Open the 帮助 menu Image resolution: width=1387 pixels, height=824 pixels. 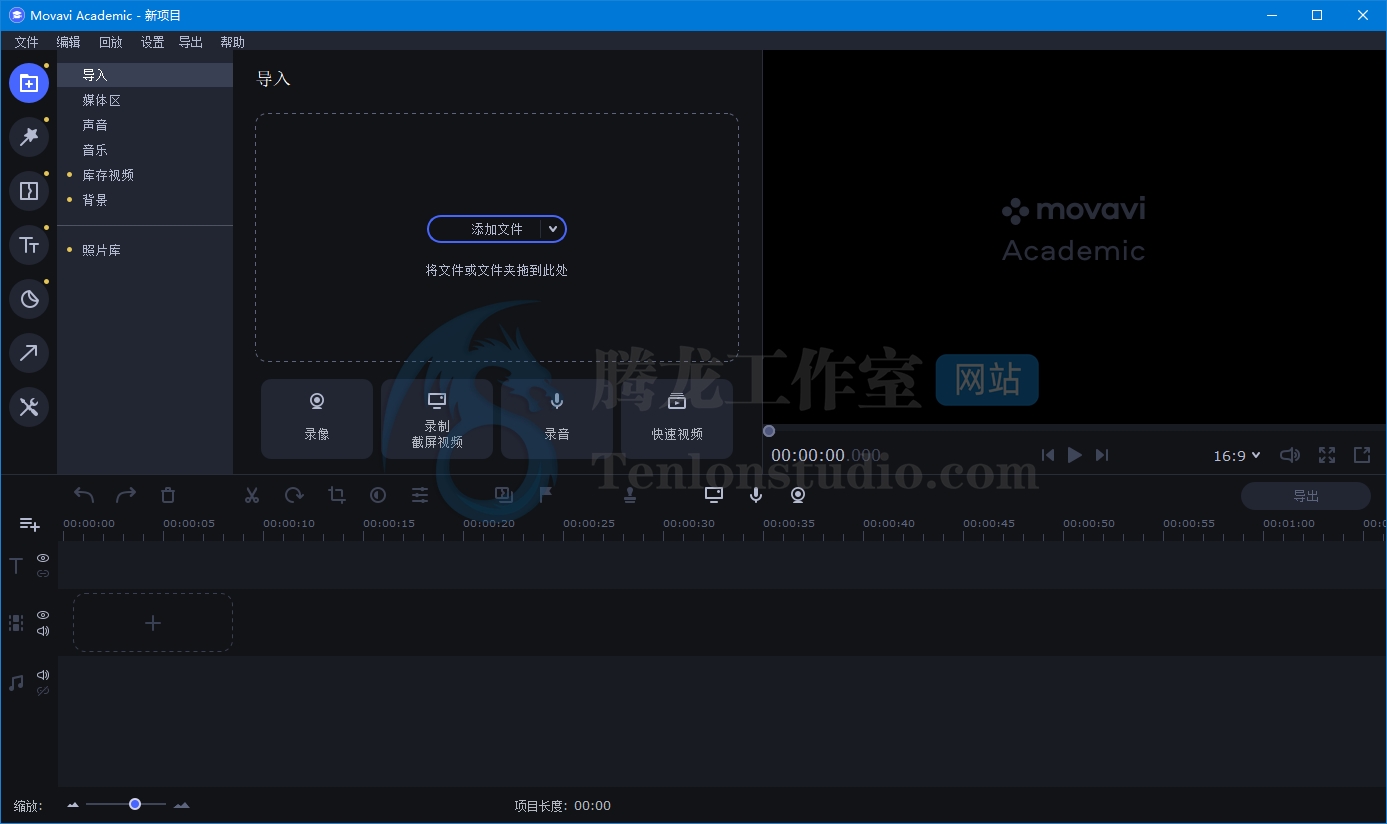(x=232, y=42)
